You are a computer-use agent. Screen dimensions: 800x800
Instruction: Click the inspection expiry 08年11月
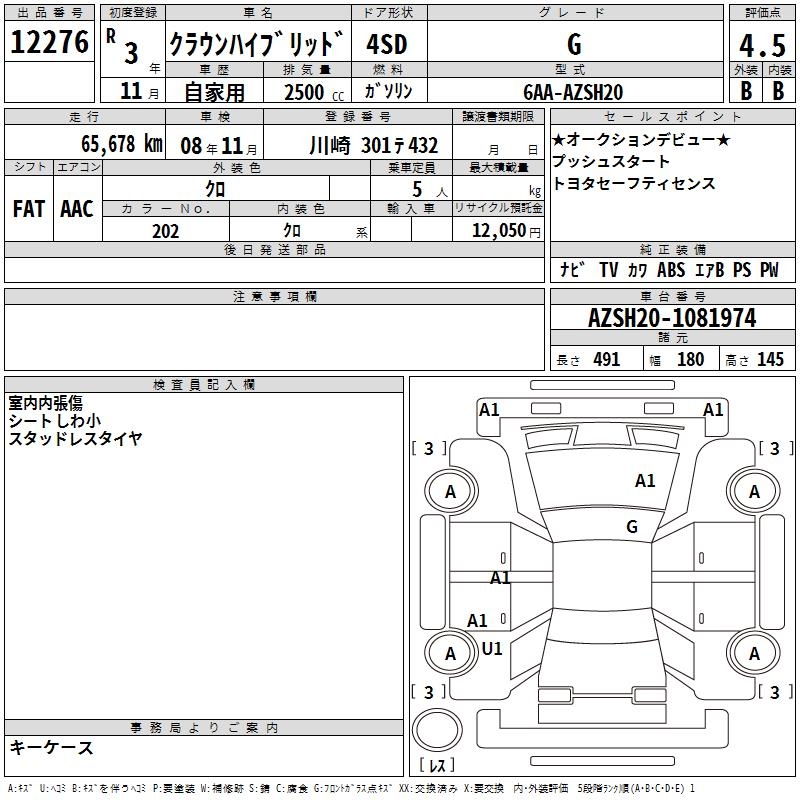(x=219, y=146)
